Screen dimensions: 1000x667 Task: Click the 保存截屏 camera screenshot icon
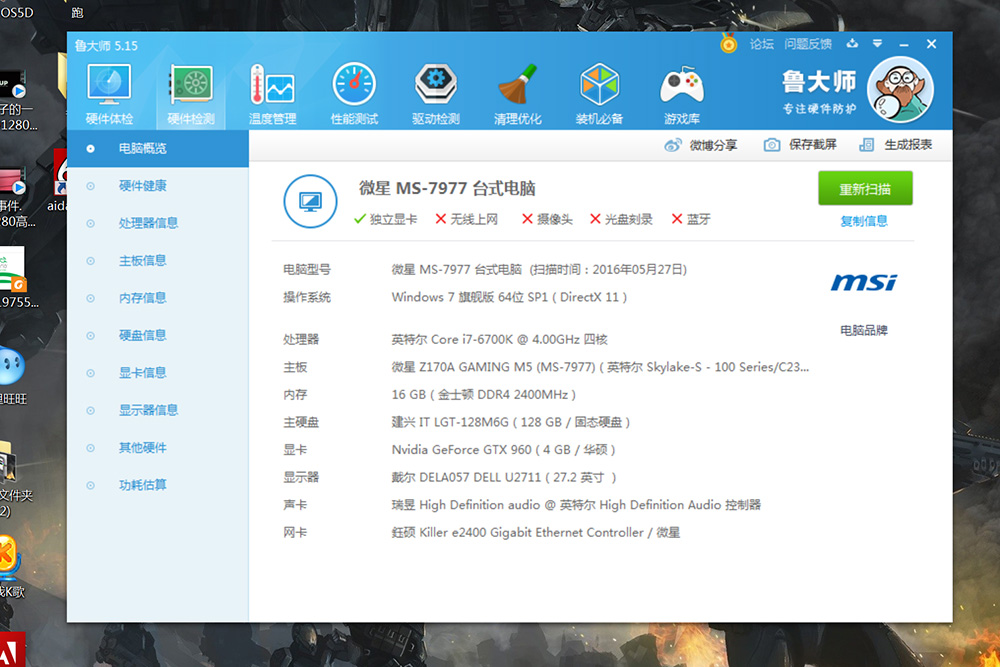tap(772, 145)
